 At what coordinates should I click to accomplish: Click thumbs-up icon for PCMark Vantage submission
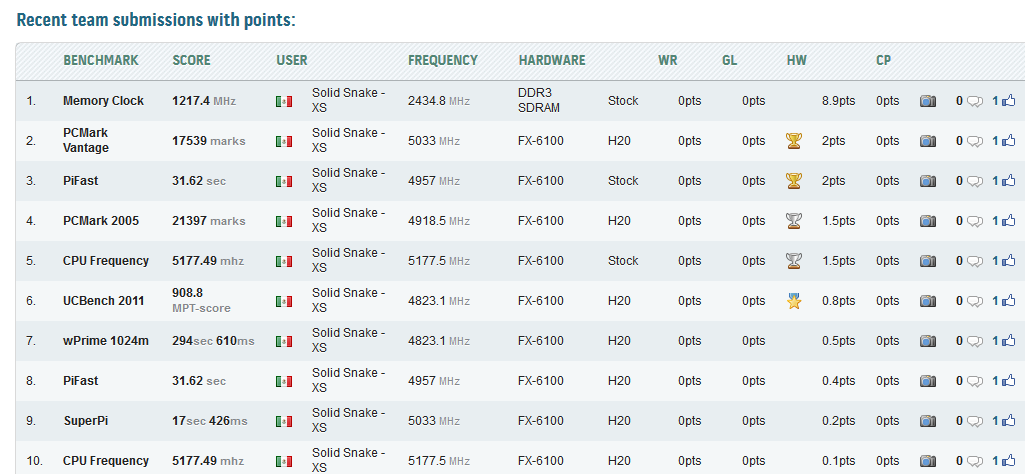1008,141
